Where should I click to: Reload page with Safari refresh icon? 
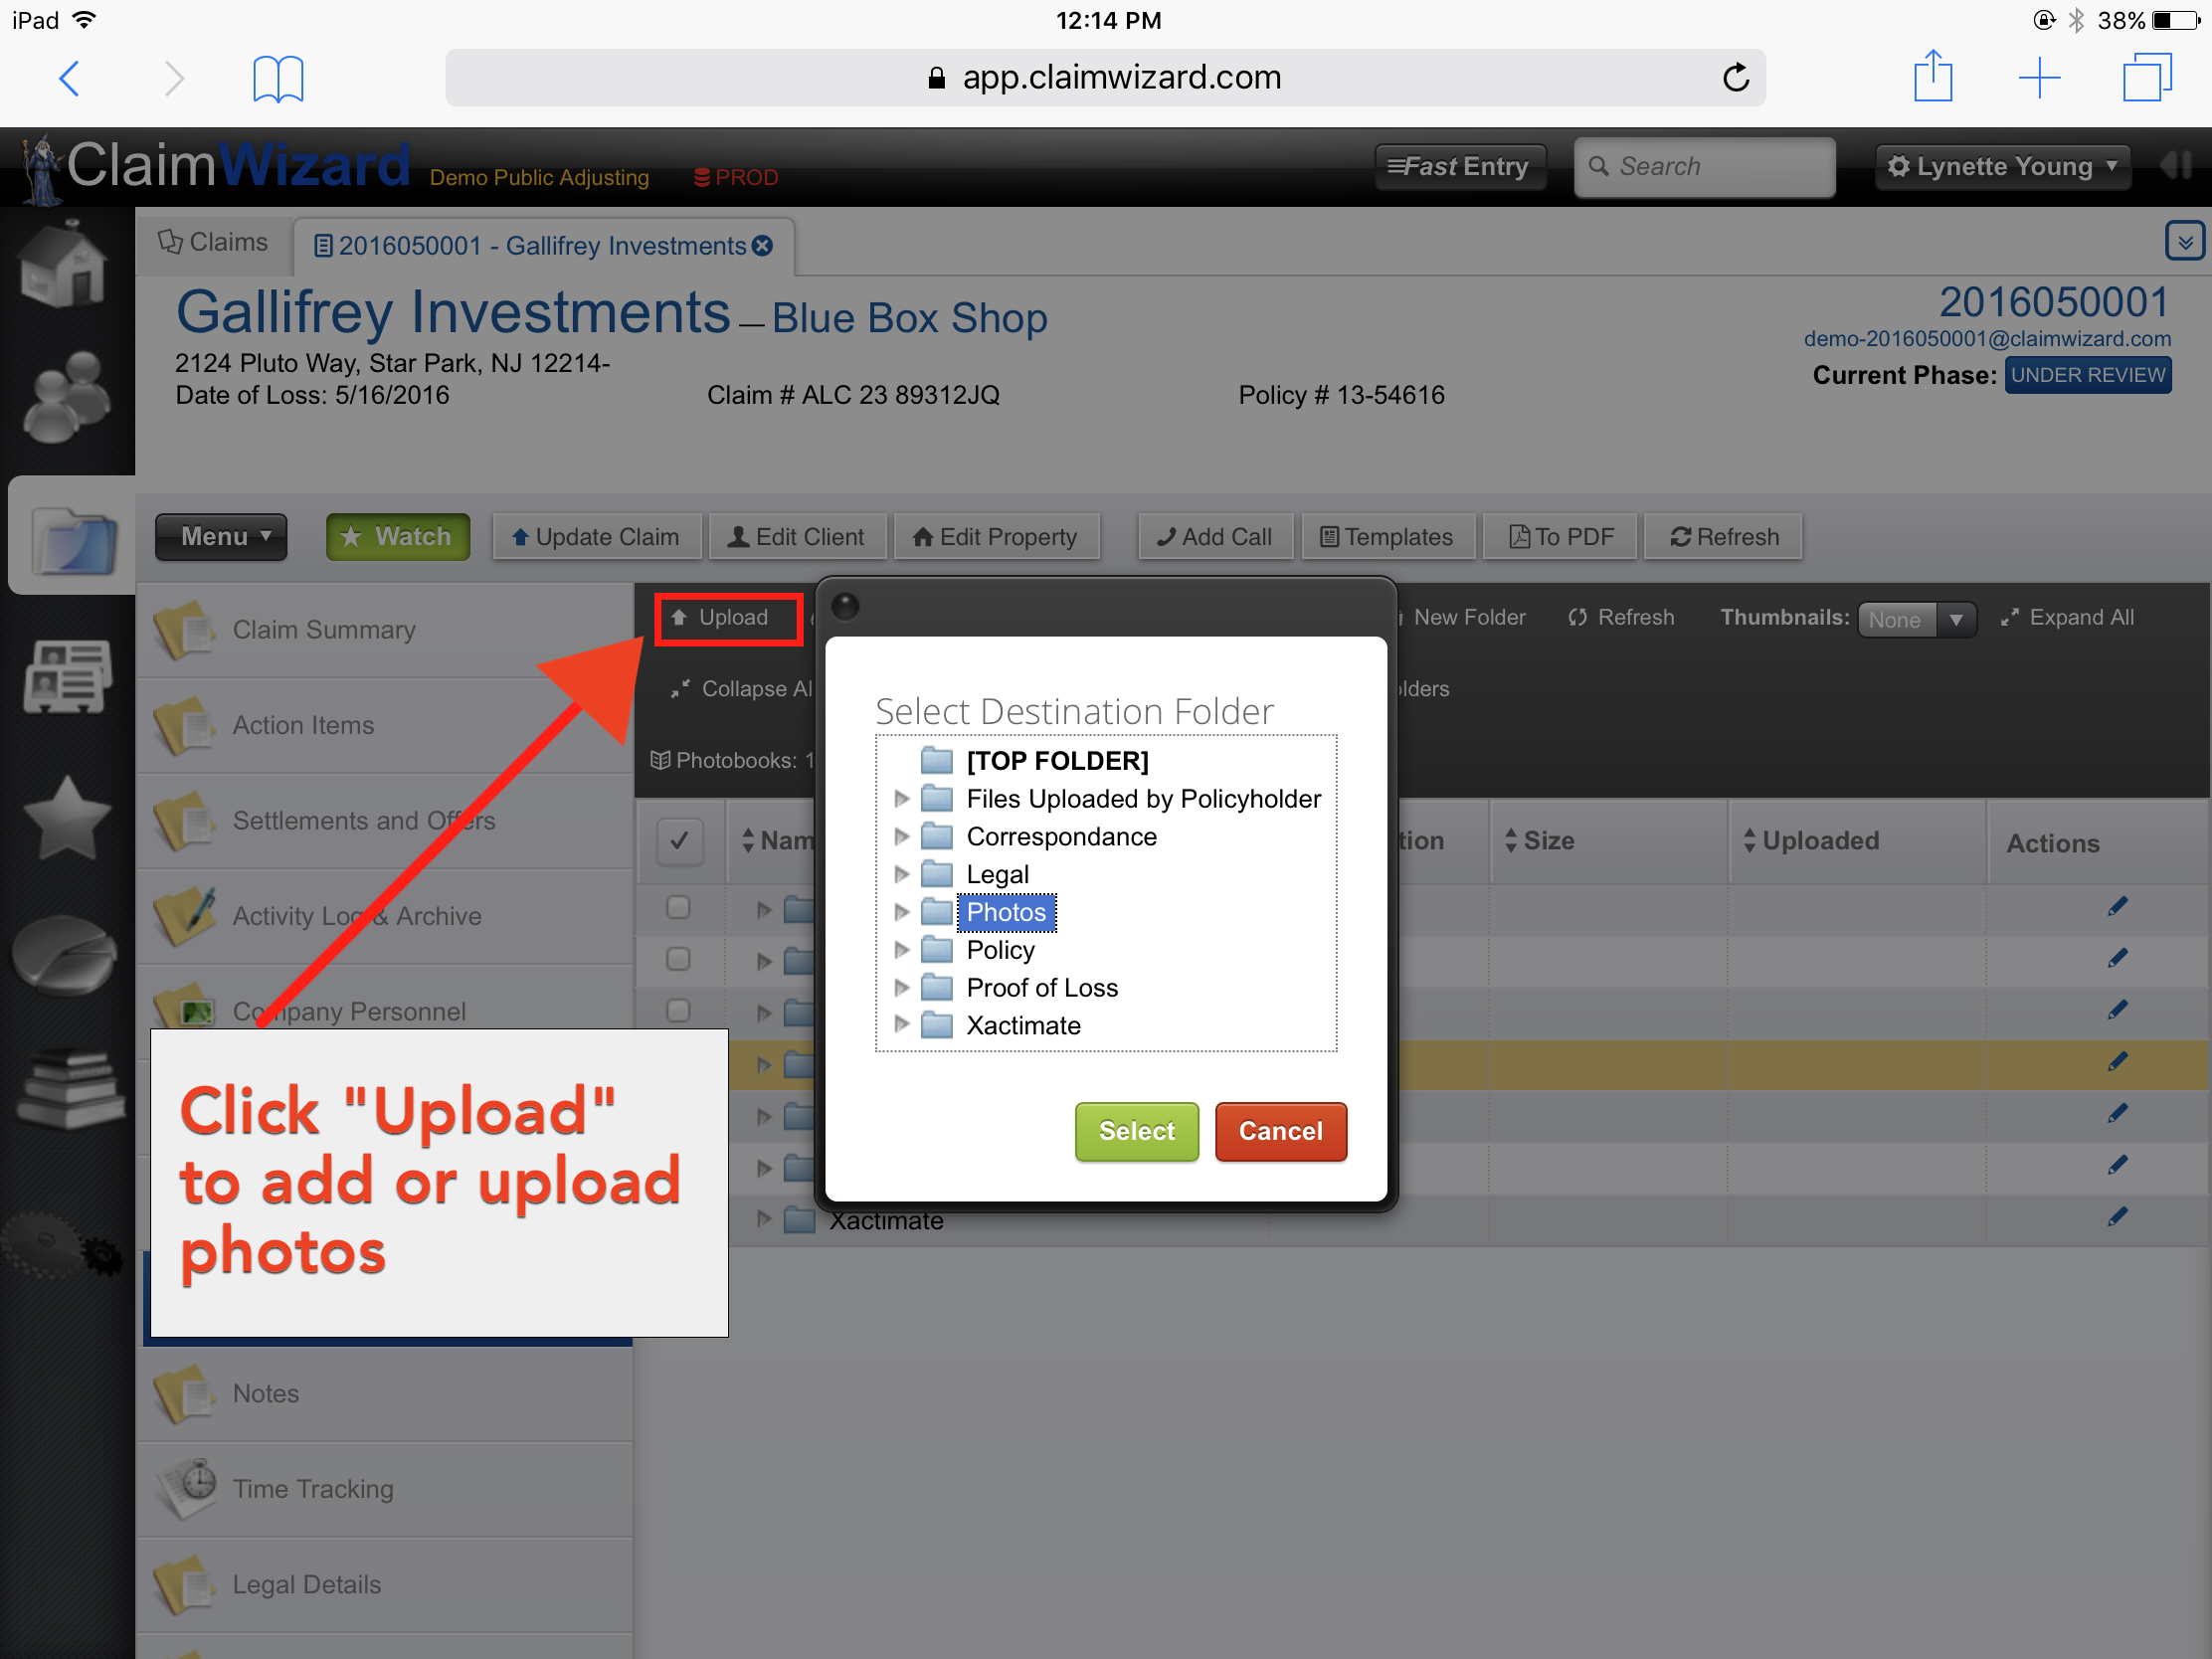(1735, 78)
